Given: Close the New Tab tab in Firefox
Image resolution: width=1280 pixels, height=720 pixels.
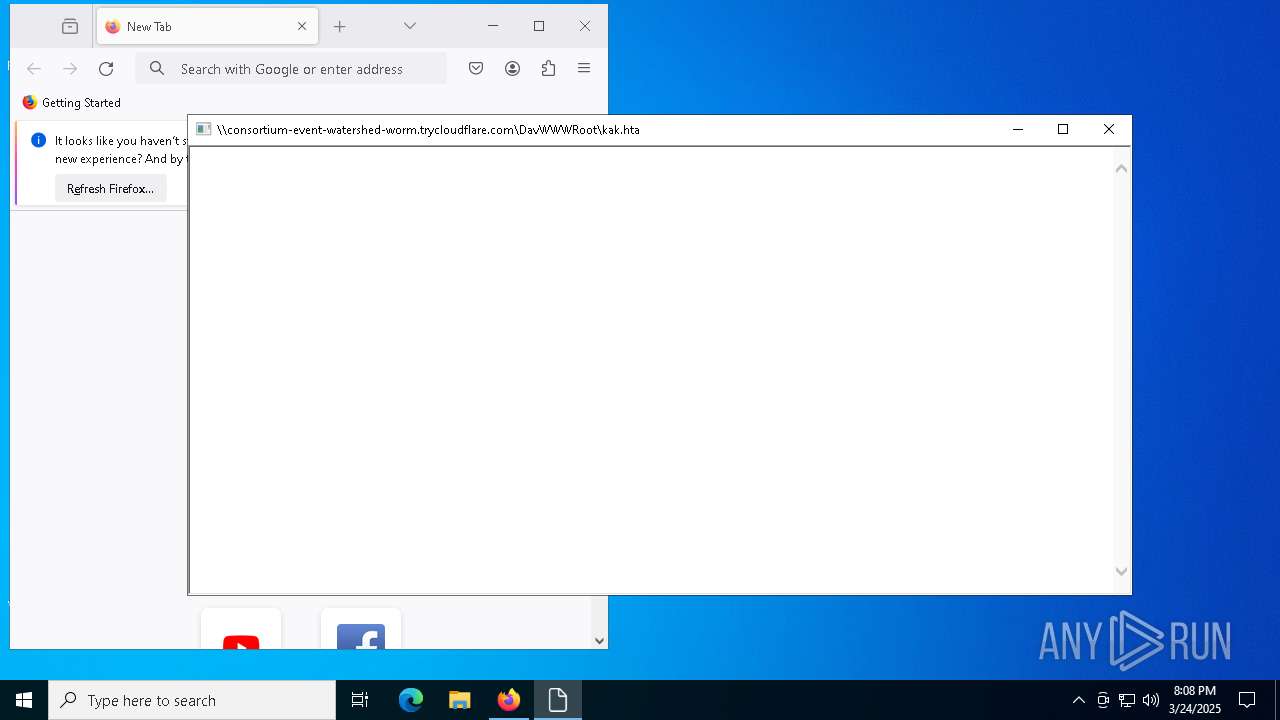Looking at the screenshot, I should [302, 27].
